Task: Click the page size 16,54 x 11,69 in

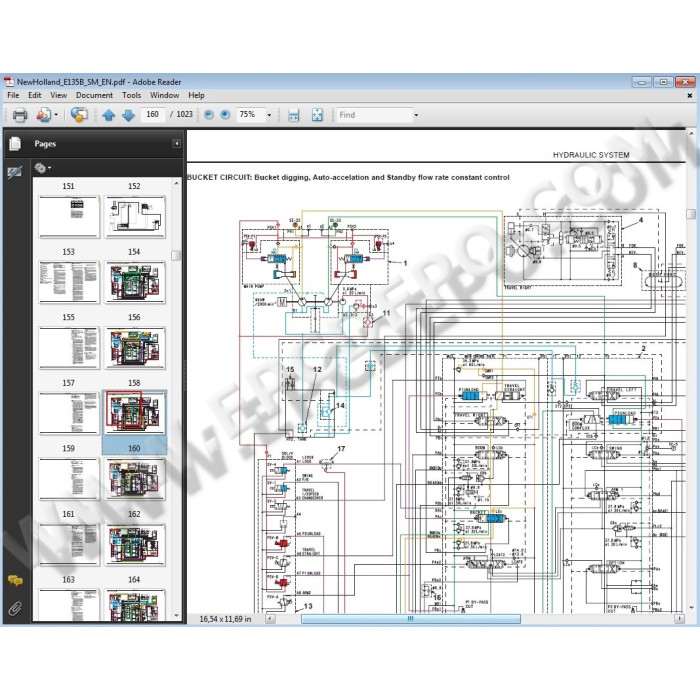Action: tap(225, 619)
